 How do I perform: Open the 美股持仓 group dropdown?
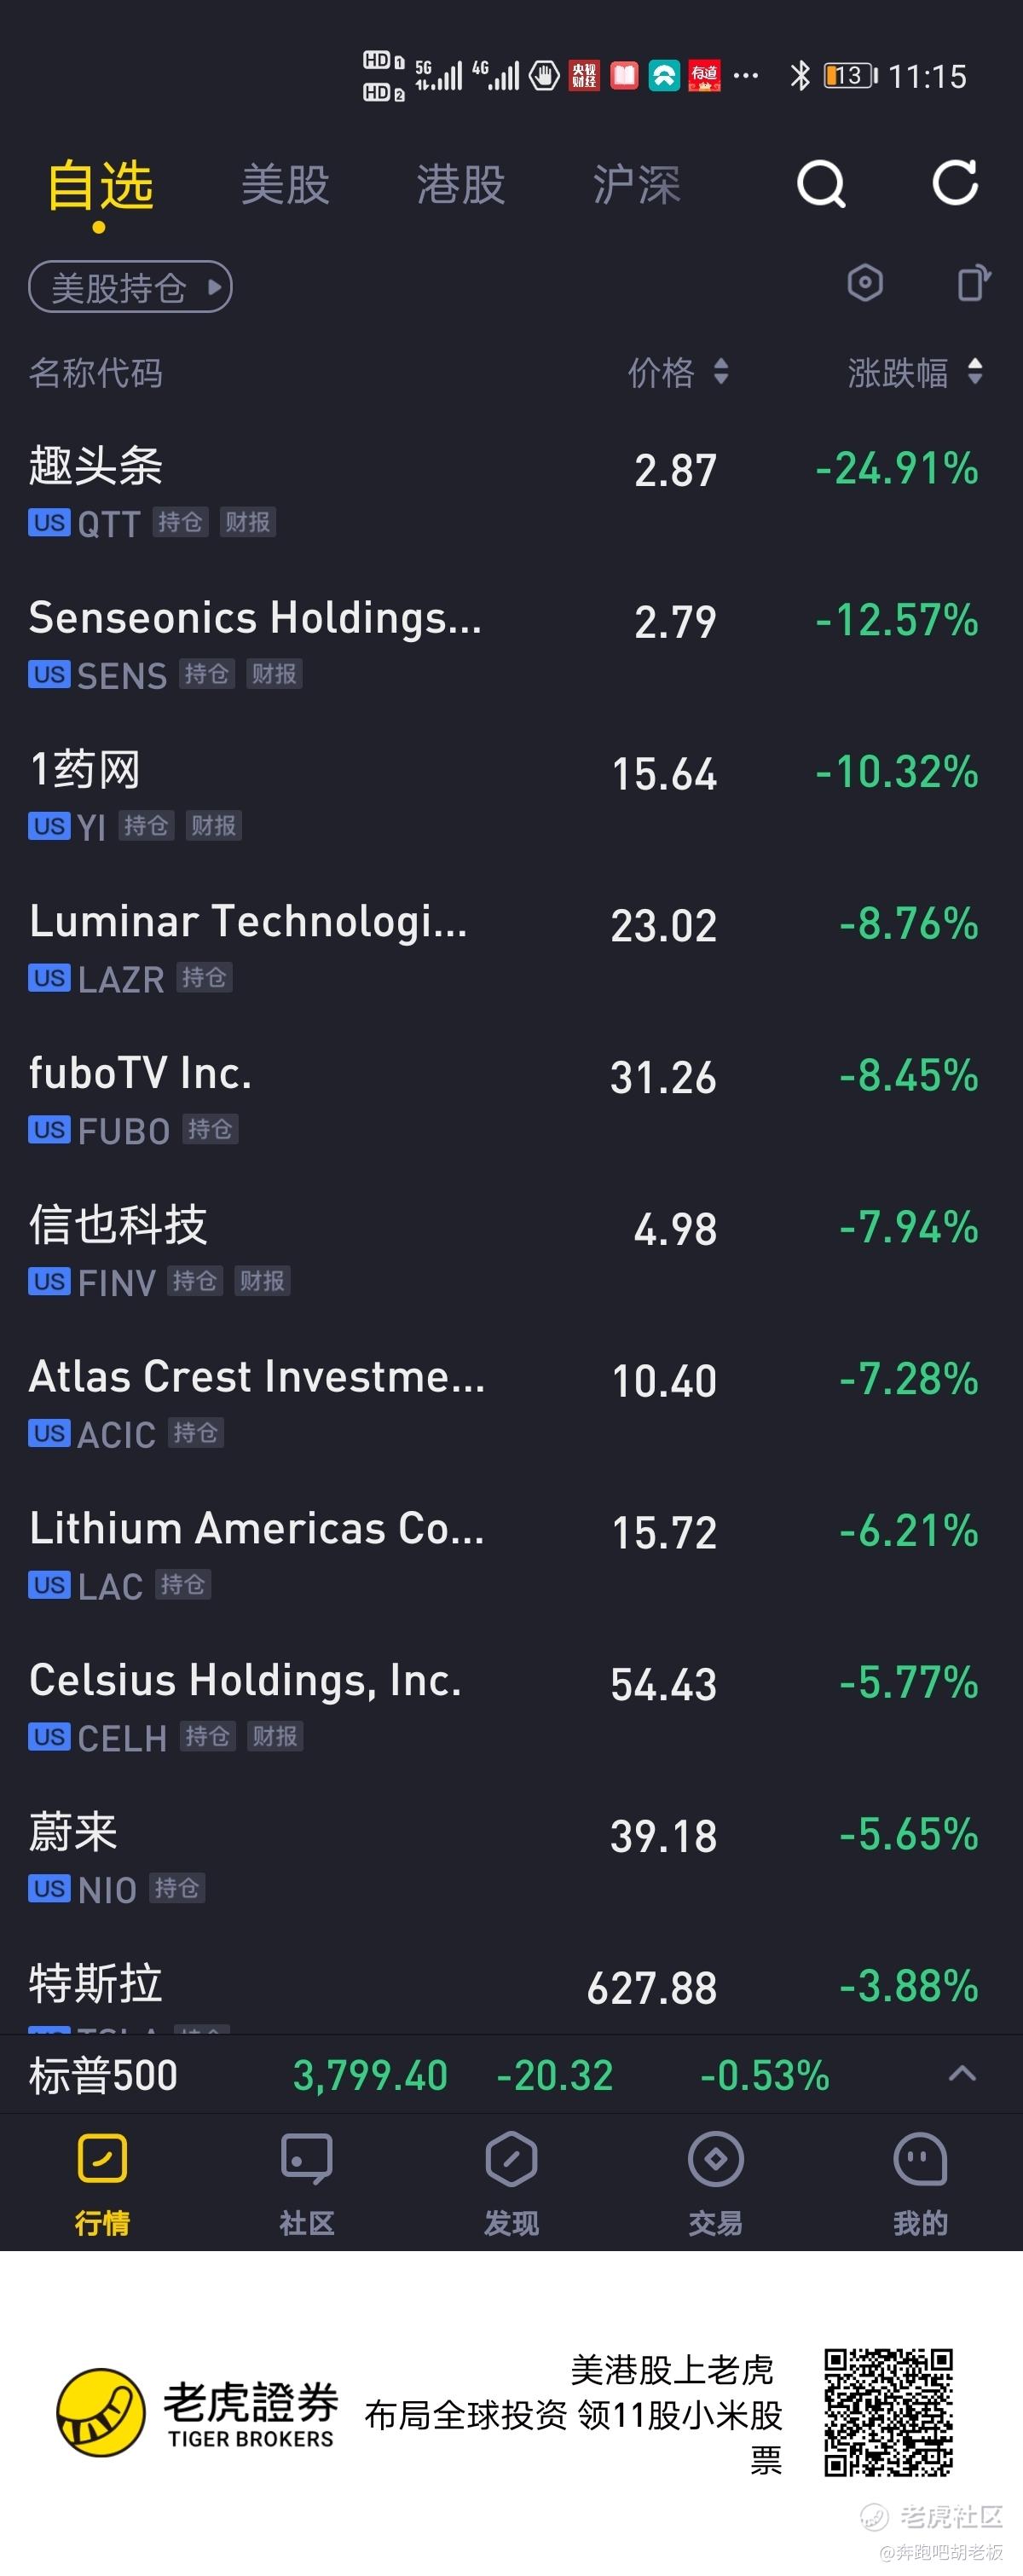click(x=130, y=288)
